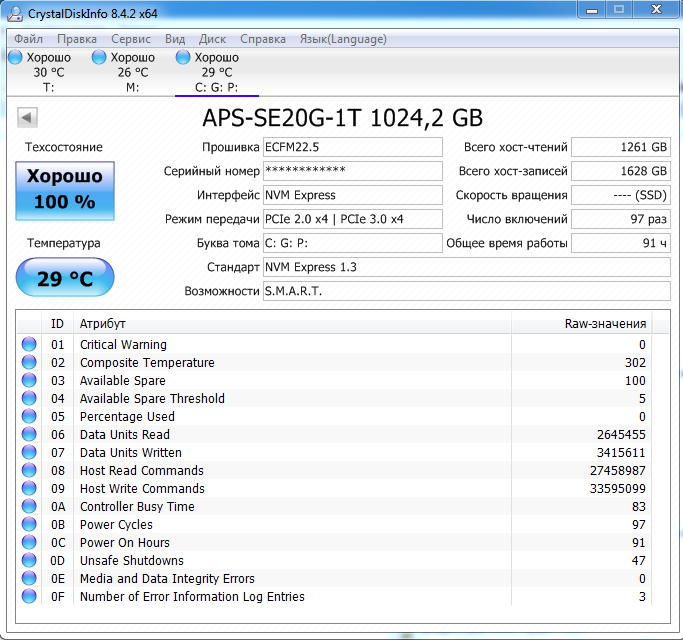Click the Интерфейс field NVM Express
Viewport: 683px width, 640px height.
pos(353,195)
